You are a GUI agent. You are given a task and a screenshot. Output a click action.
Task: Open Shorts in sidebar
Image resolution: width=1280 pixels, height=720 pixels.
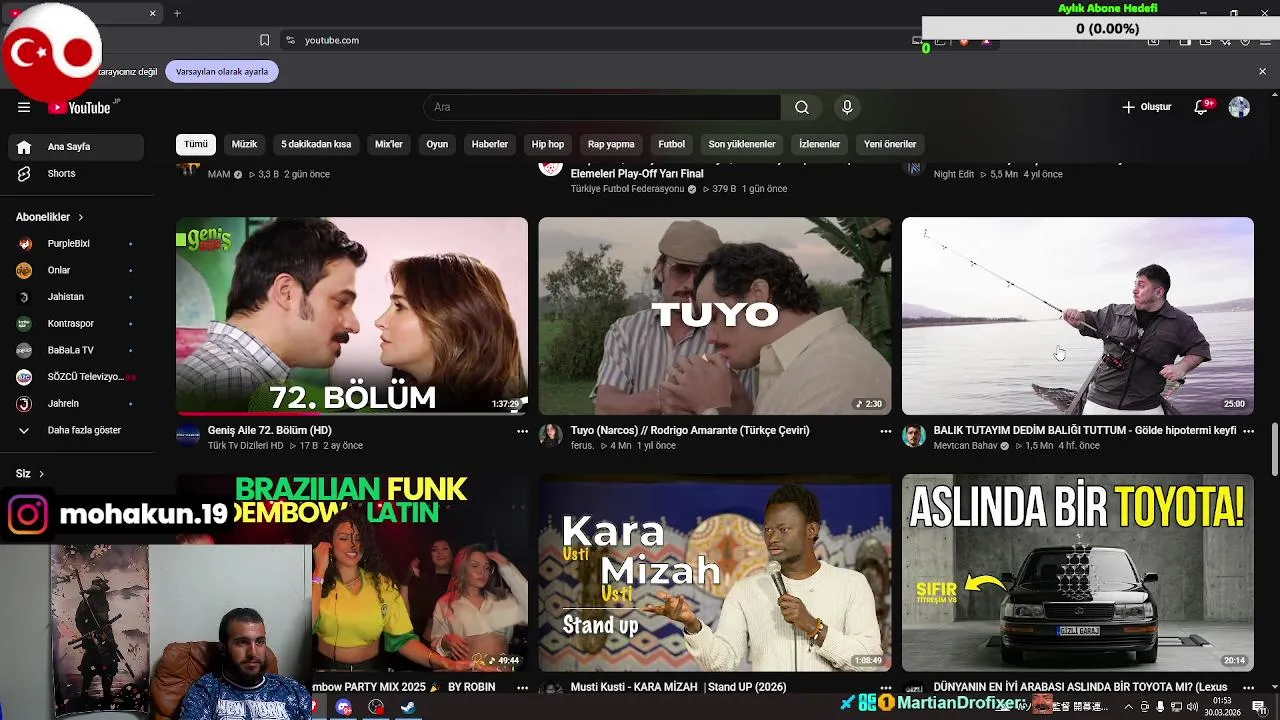76,173
